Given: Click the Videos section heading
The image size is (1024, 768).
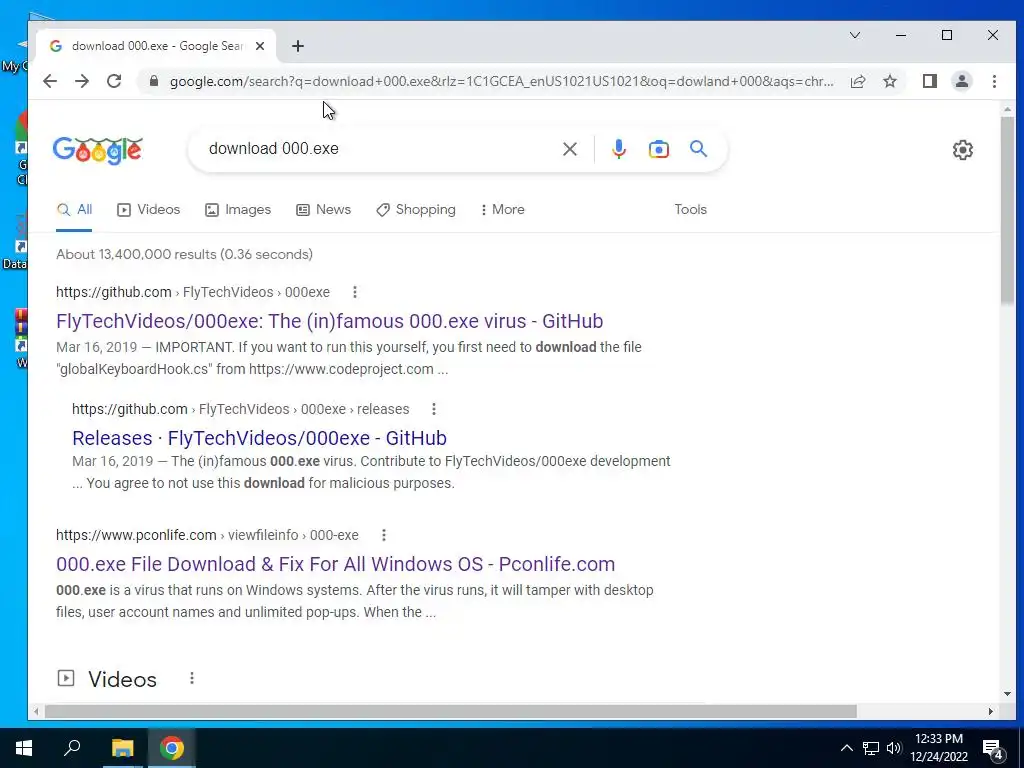Looking at the screenshot, I should click(x=122, y=679).
